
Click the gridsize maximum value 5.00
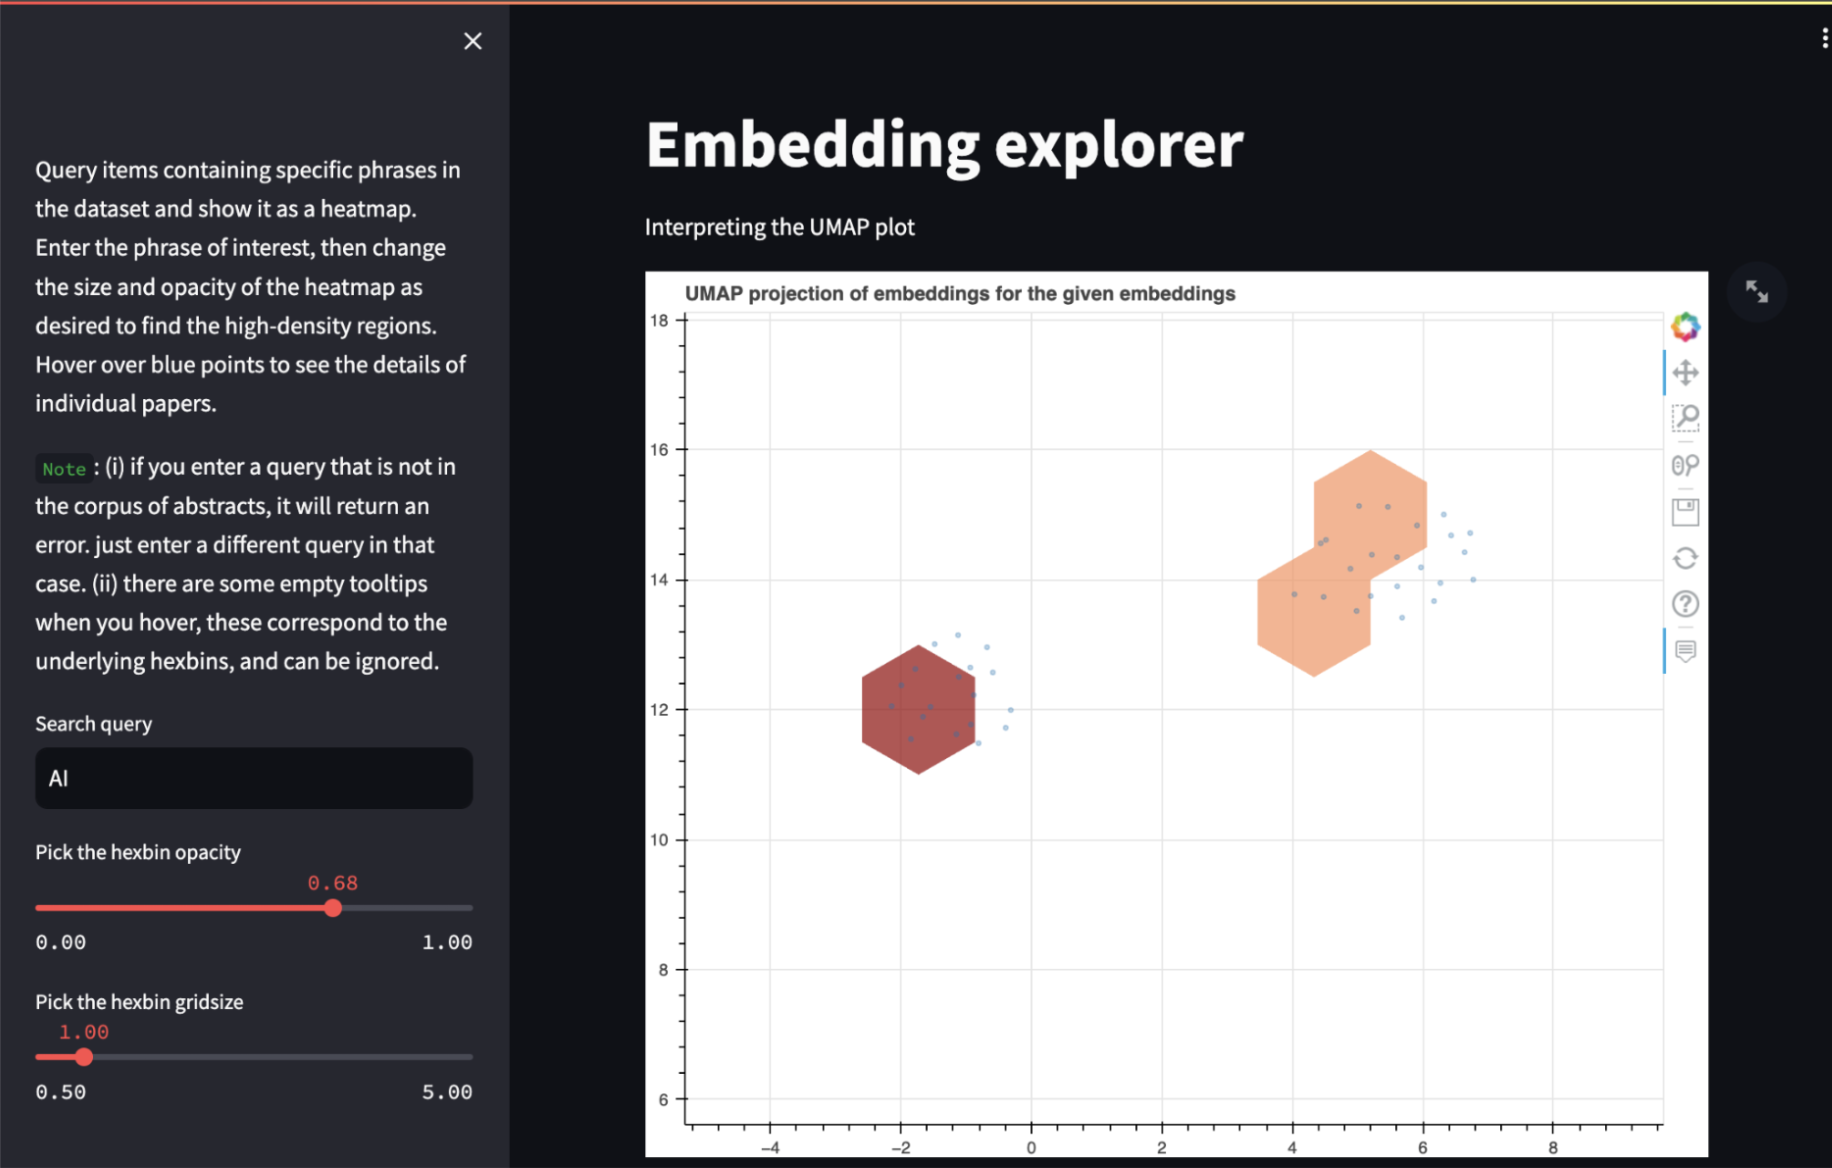tap(447, 1092)
